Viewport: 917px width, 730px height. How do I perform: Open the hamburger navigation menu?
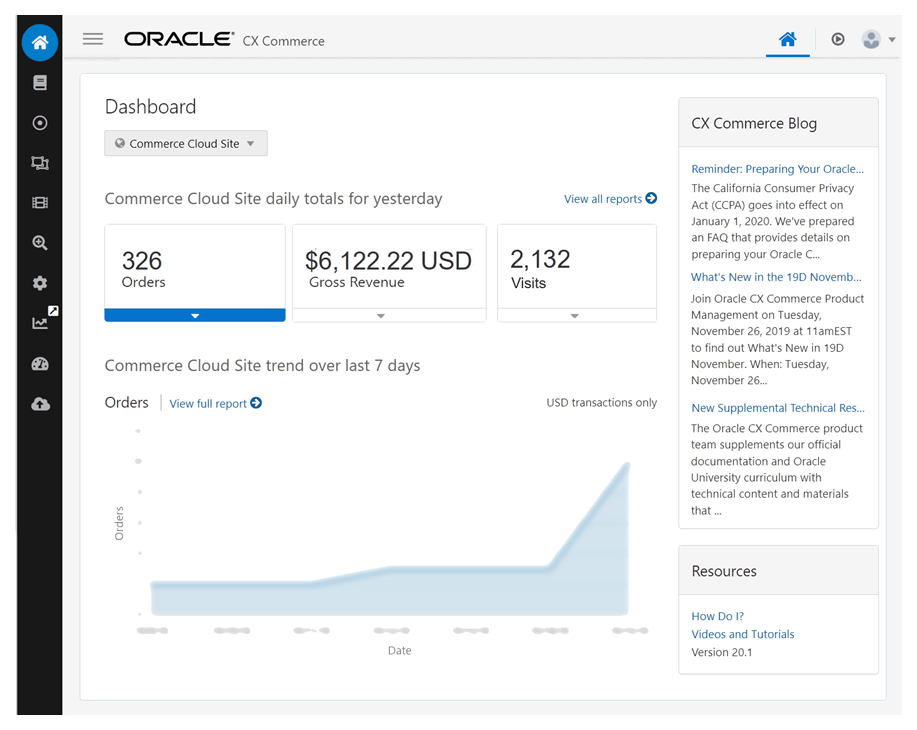[93, 39]
